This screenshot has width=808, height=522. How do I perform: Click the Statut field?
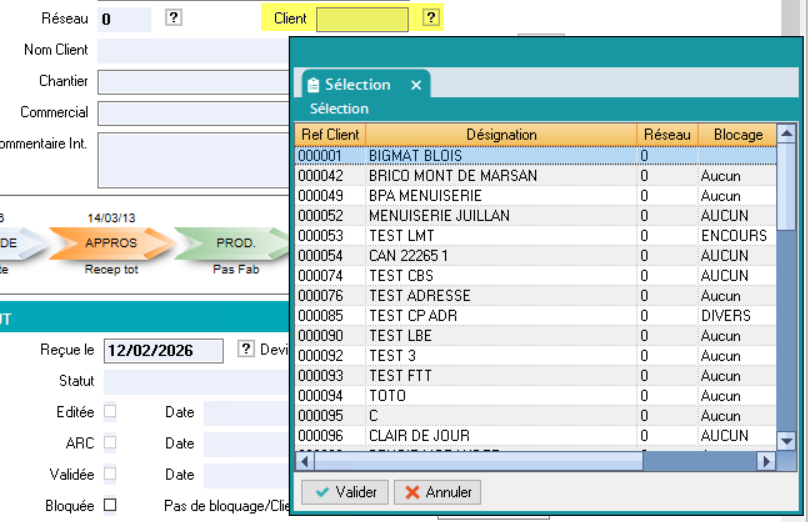pyautogui.click(x=197, y=382)
